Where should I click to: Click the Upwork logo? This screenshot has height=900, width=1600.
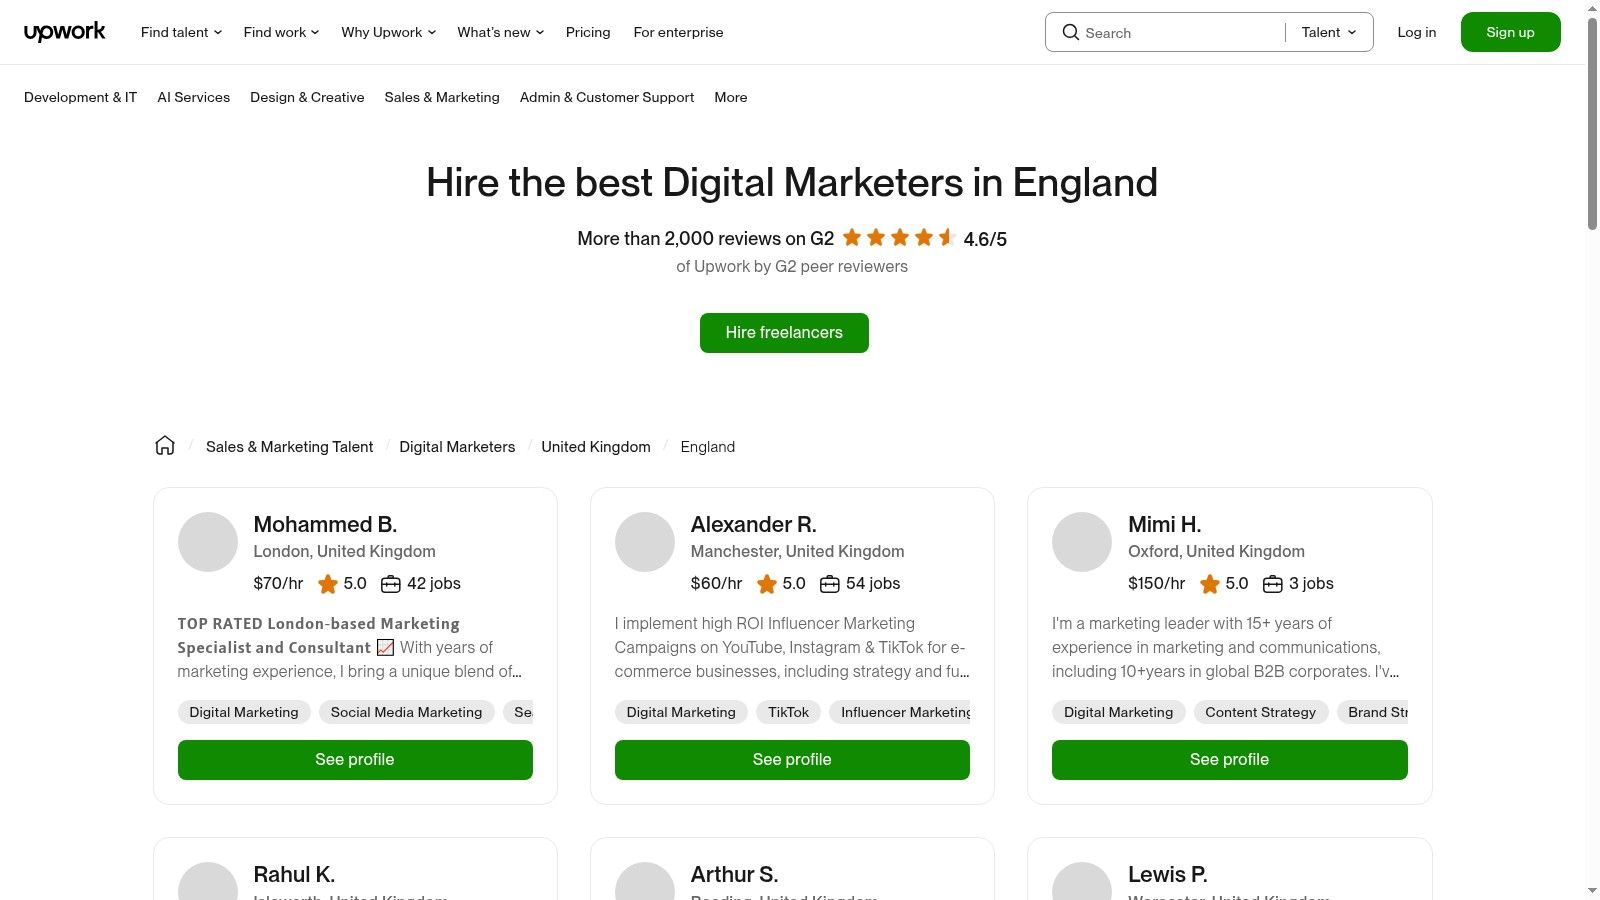click(x=64, y=32)
